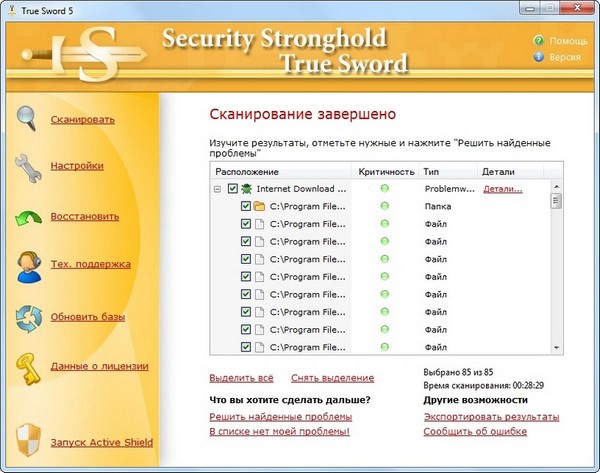The height and width of the screenshot is (473, 600).
Task: Collapse the Internet Download tree node
Action: coord(217,188)
